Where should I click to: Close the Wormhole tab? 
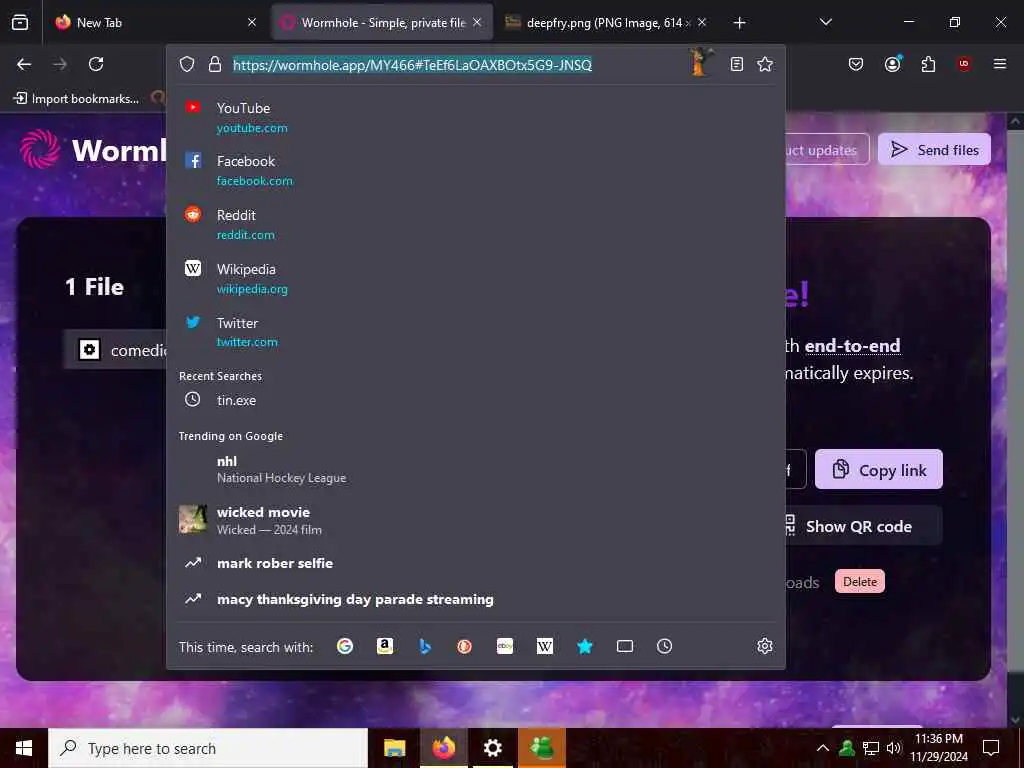click(477, 22)
